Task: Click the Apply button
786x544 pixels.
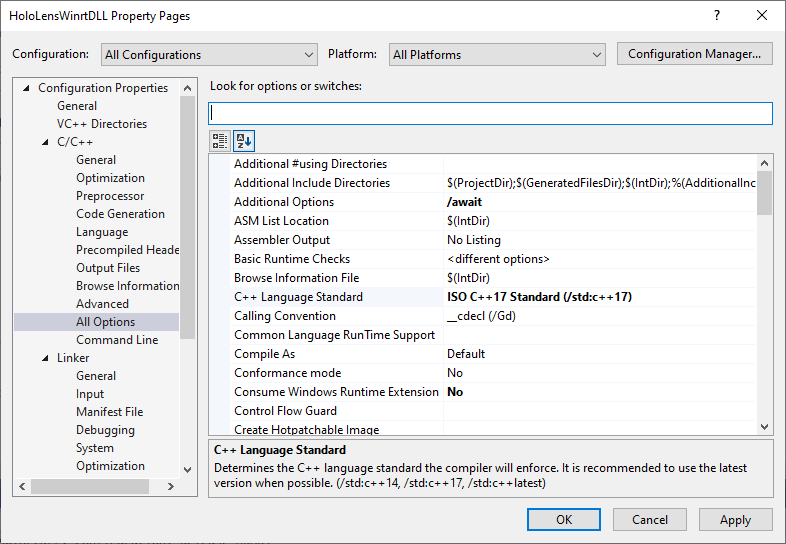Action: coord(735,519)
